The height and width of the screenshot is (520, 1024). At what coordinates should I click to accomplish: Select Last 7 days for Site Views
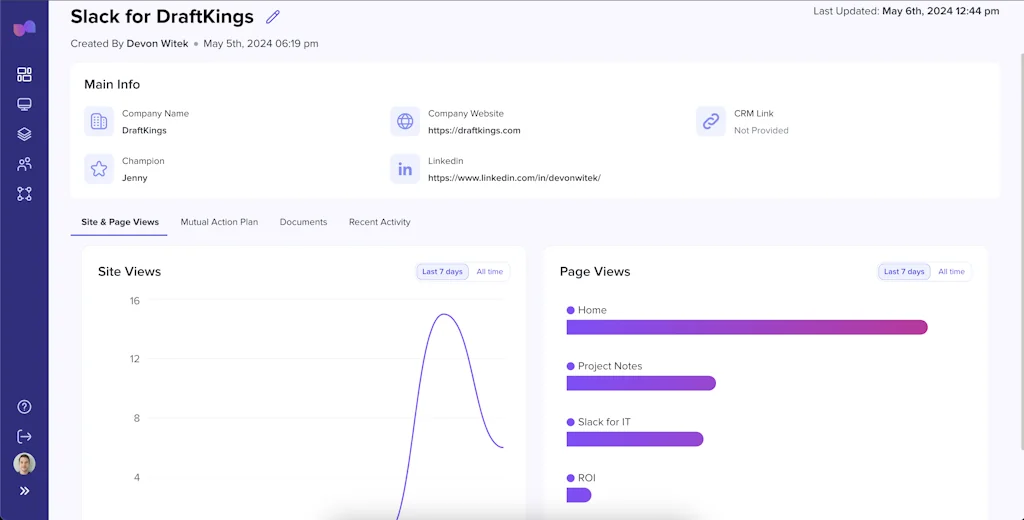click(442, 272)
